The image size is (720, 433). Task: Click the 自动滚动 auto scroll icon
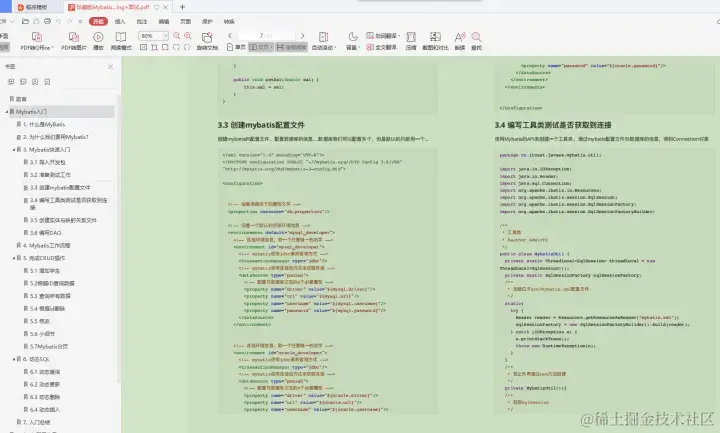pyautogui.click(x=324, y=37)
